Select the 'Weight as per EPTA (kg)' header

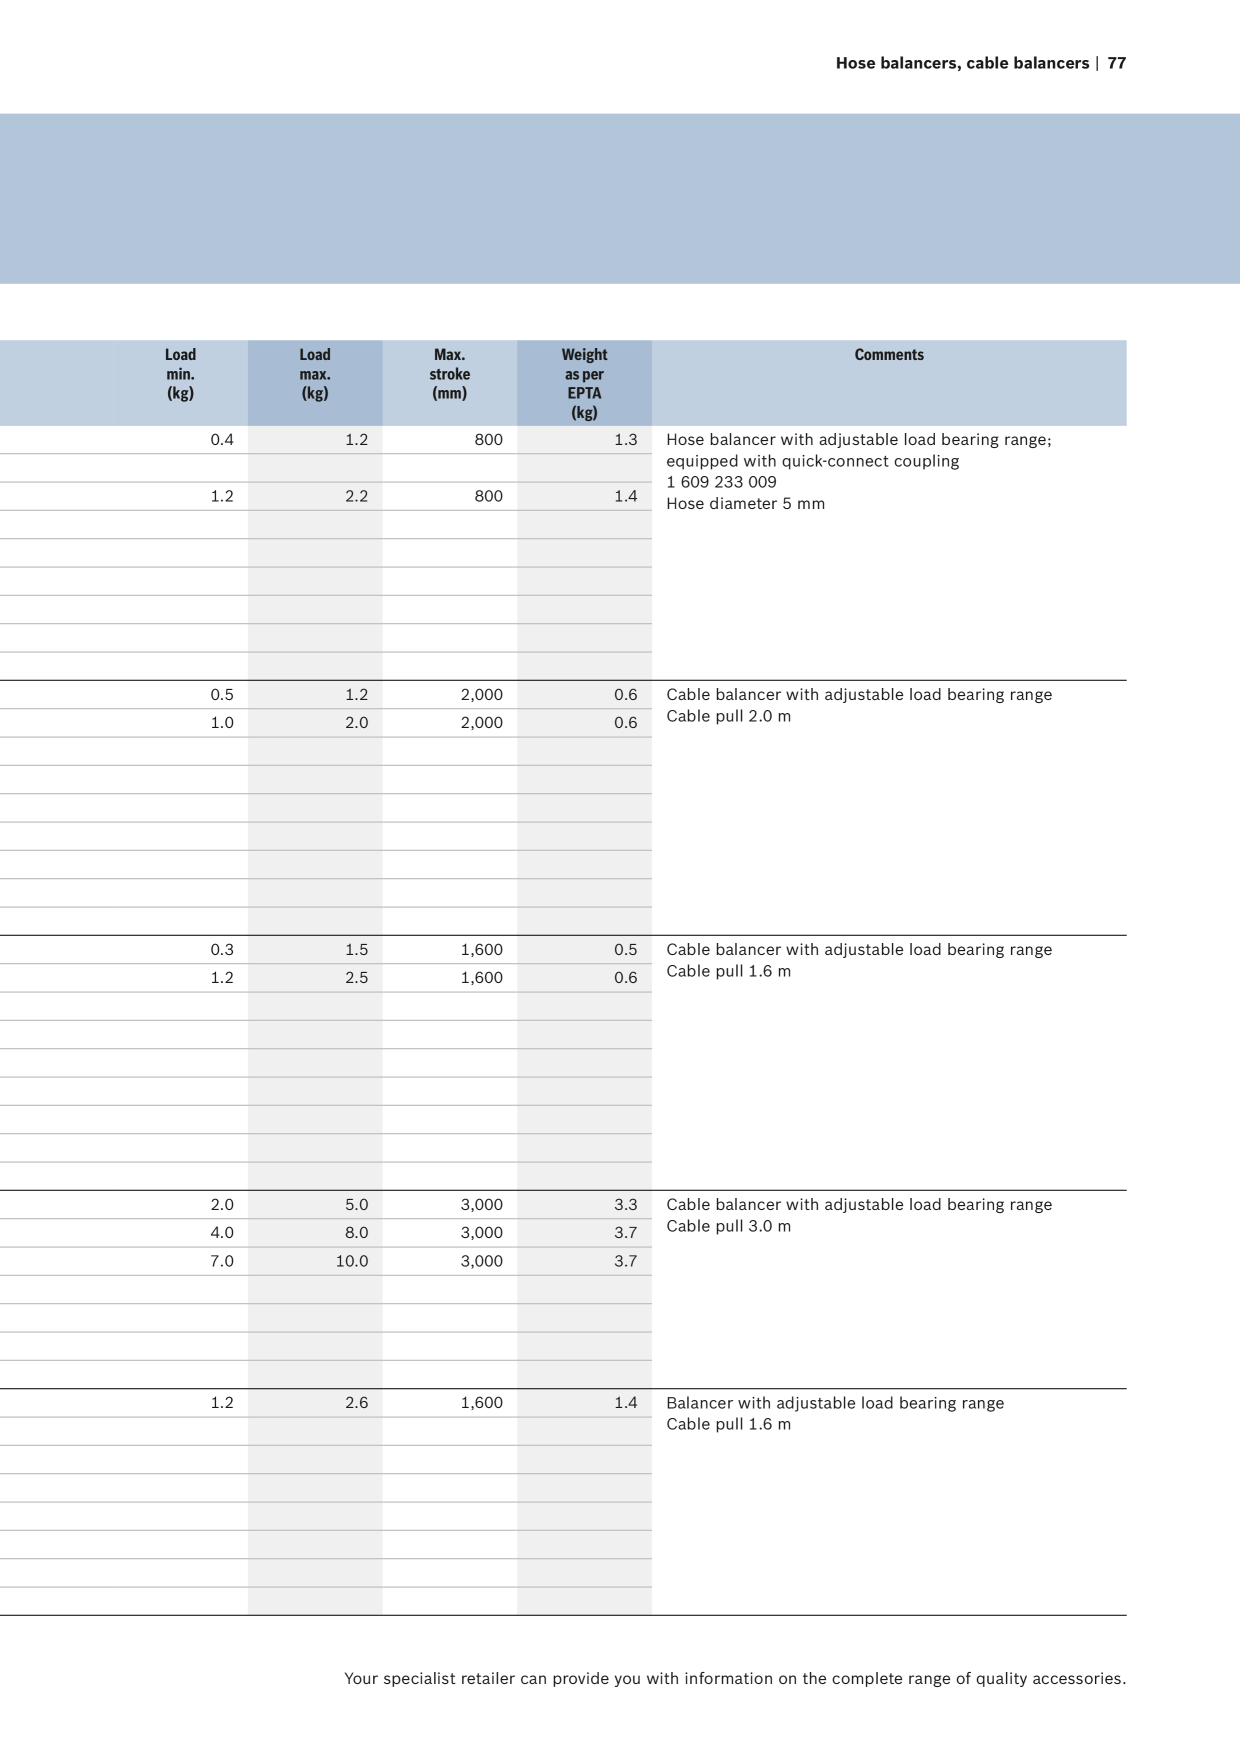[x=584, y=383]
